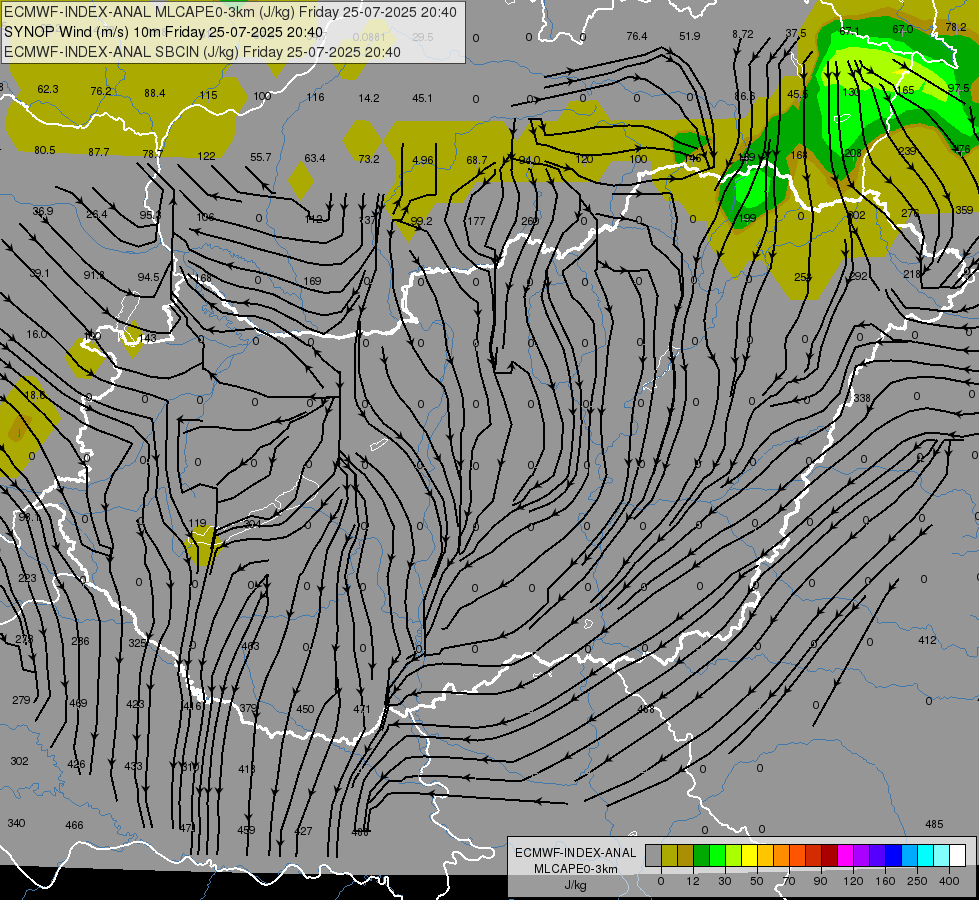979x900 pixels.
Task: Click the map value '471'
Action: (362, 709)
